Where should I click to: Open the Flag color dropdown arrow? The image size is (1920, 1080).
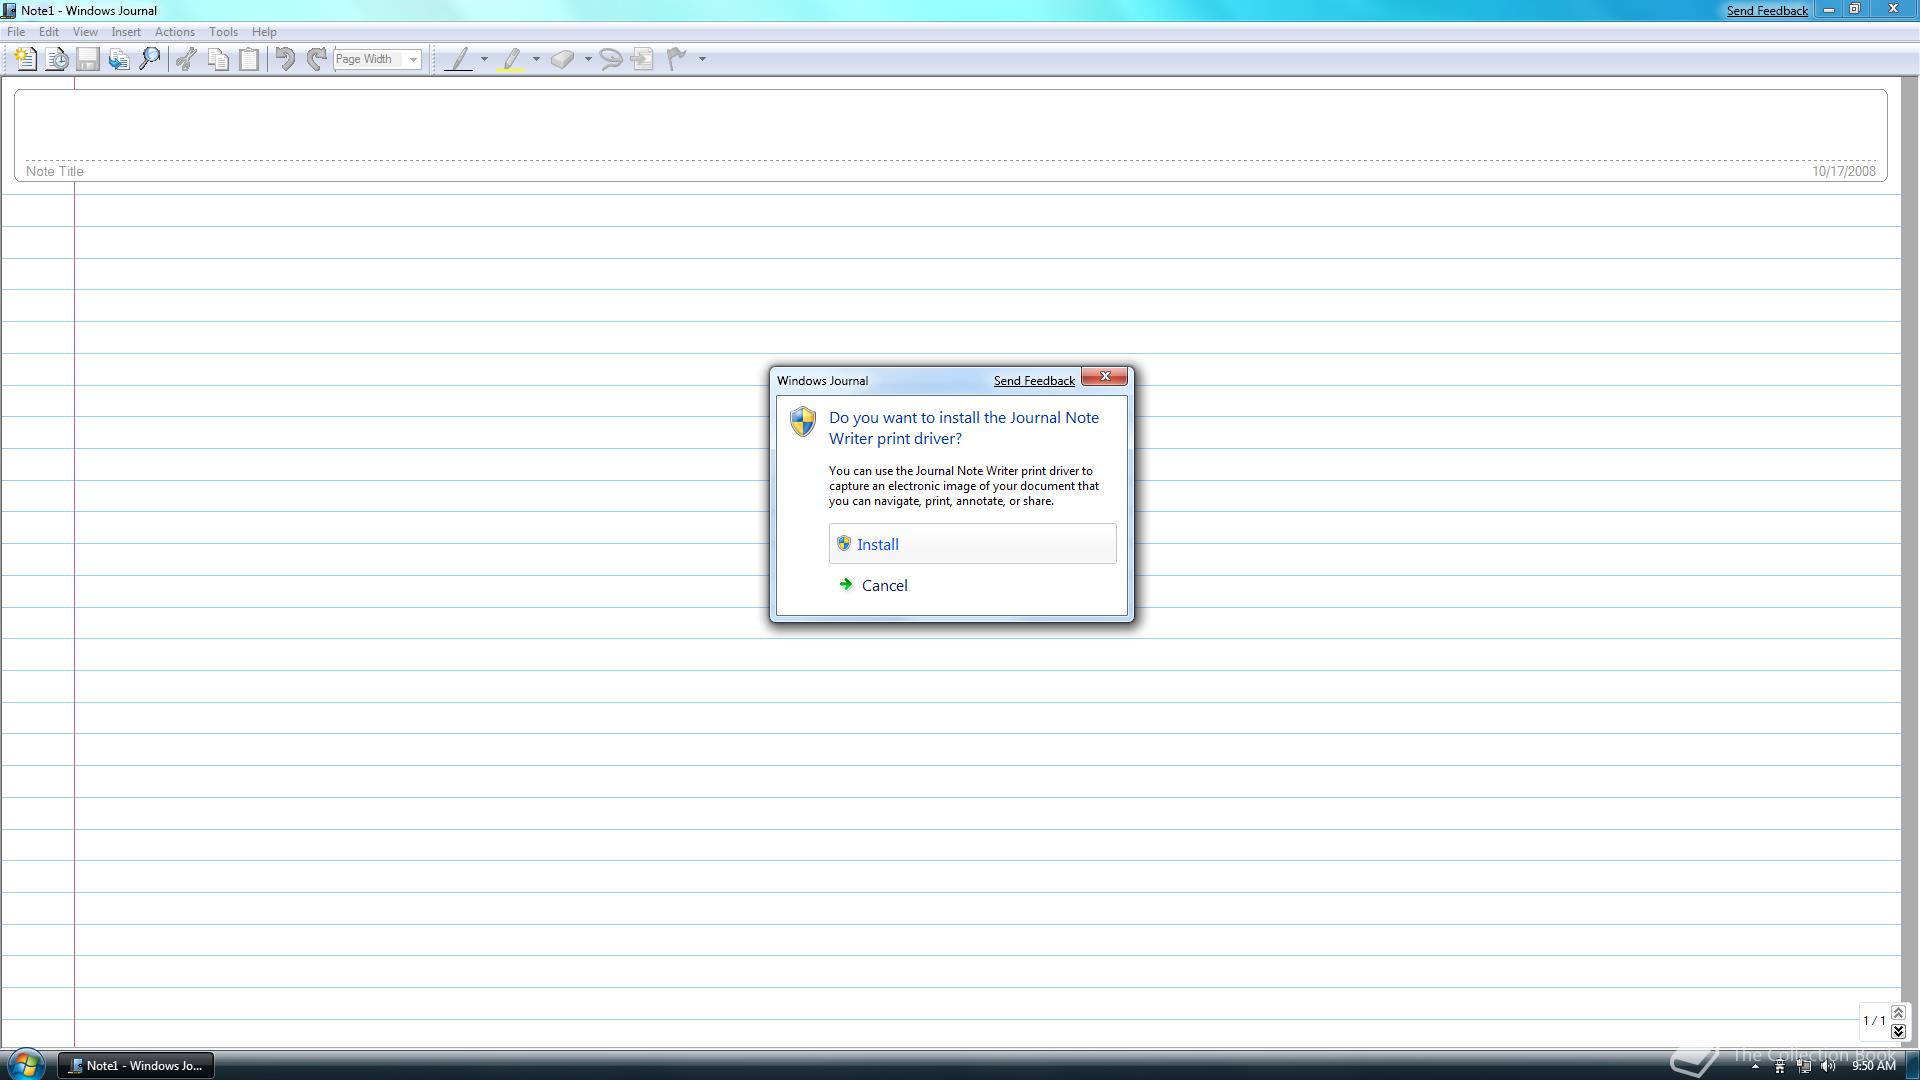click(702, 59)
